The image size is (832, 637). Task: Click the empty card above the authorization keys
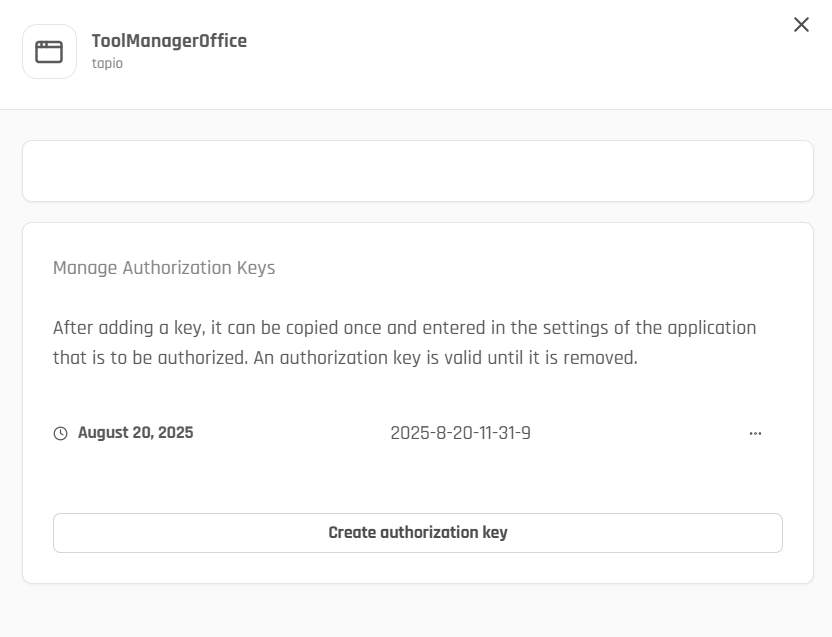click(417, 171)
